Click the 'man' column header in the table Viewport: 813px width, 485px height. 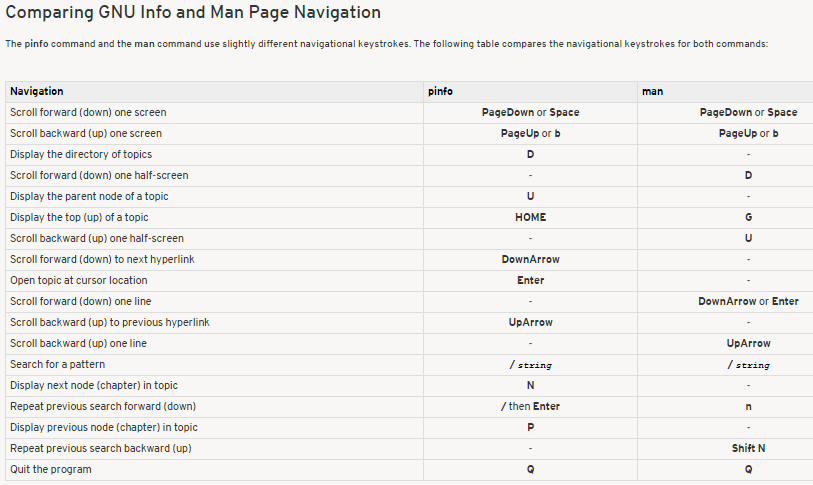[653, 91]
